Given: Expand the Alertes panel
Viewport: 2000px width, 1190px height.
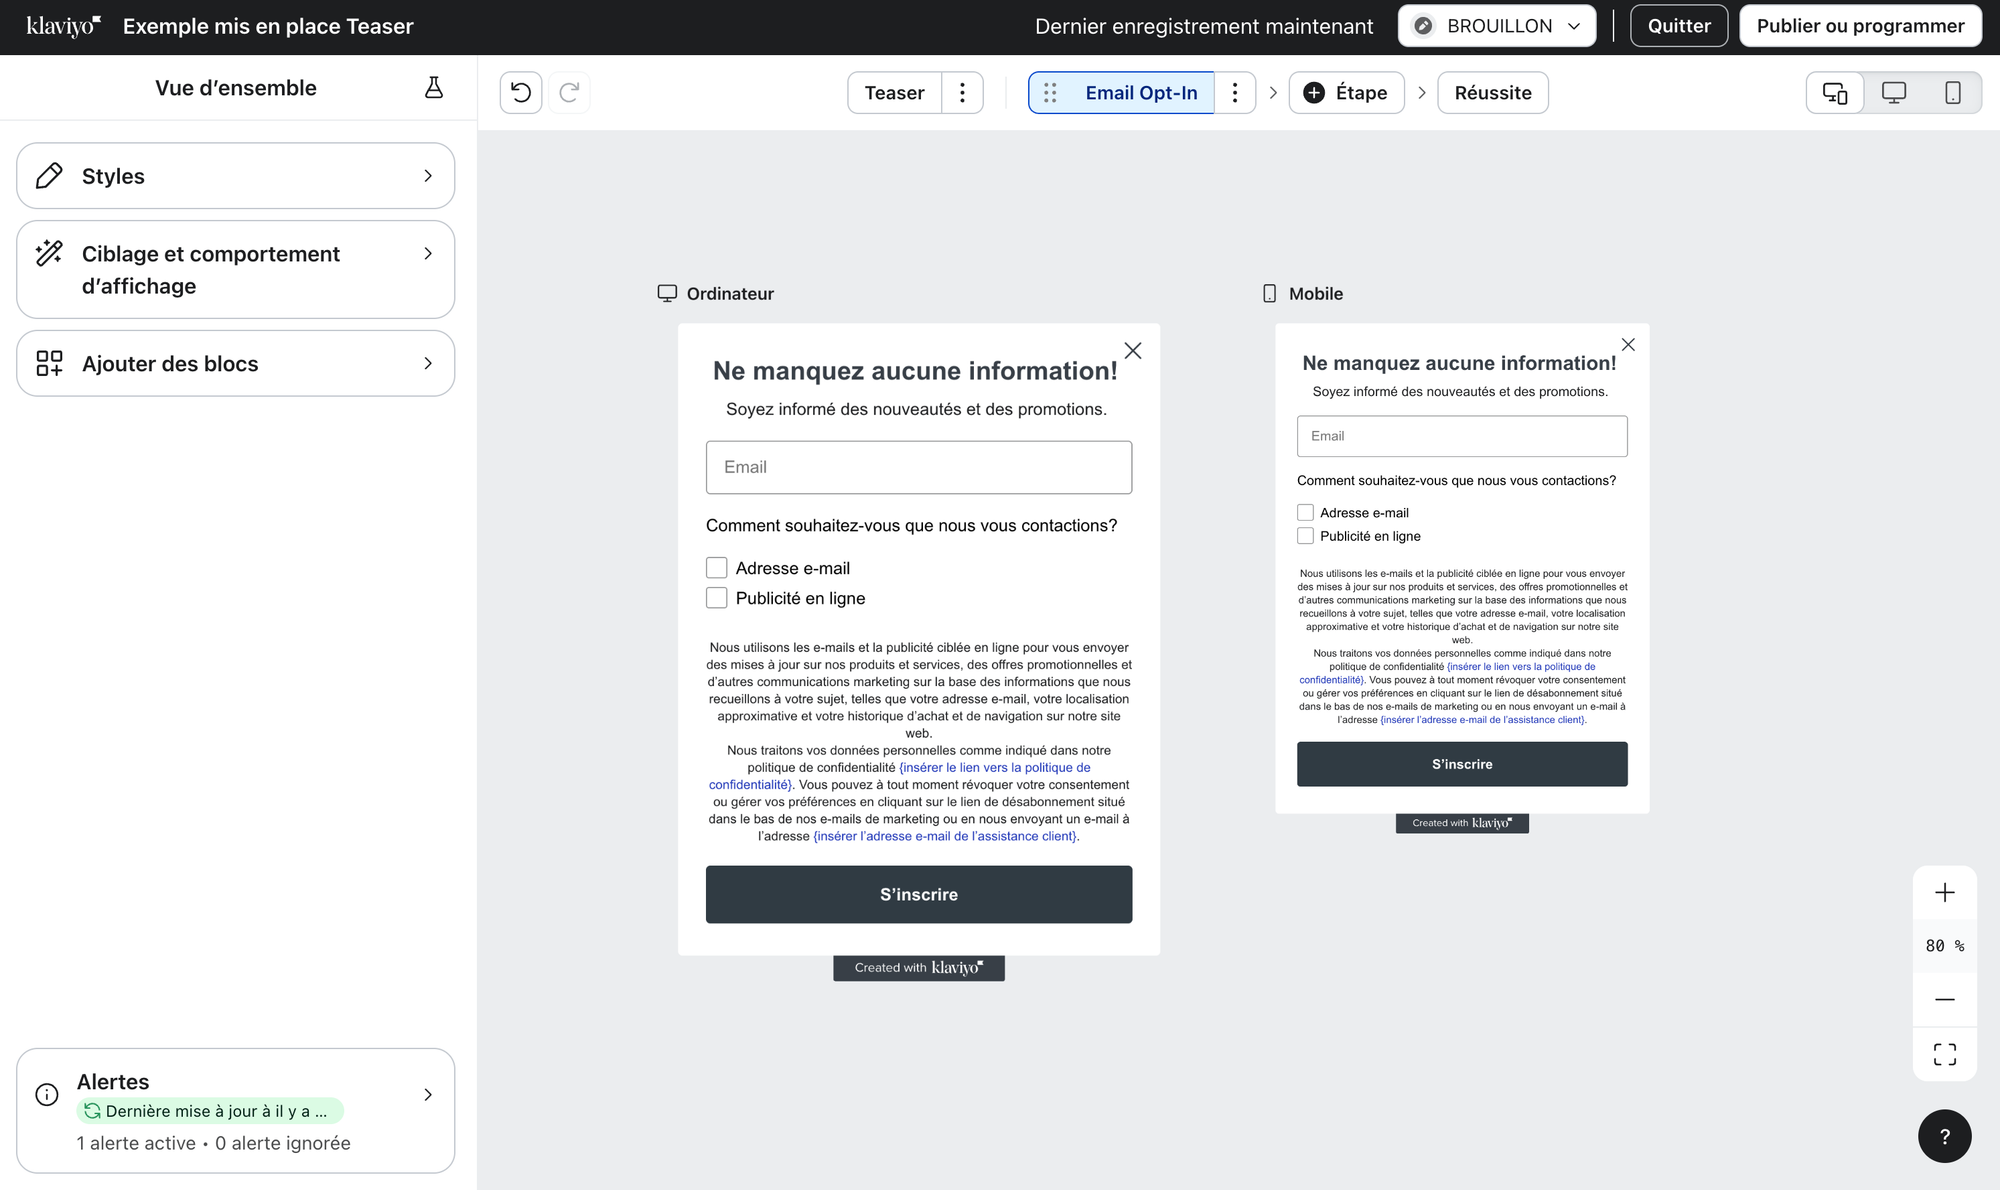Looking at the screenshot, I should [x=236, y=1111].
